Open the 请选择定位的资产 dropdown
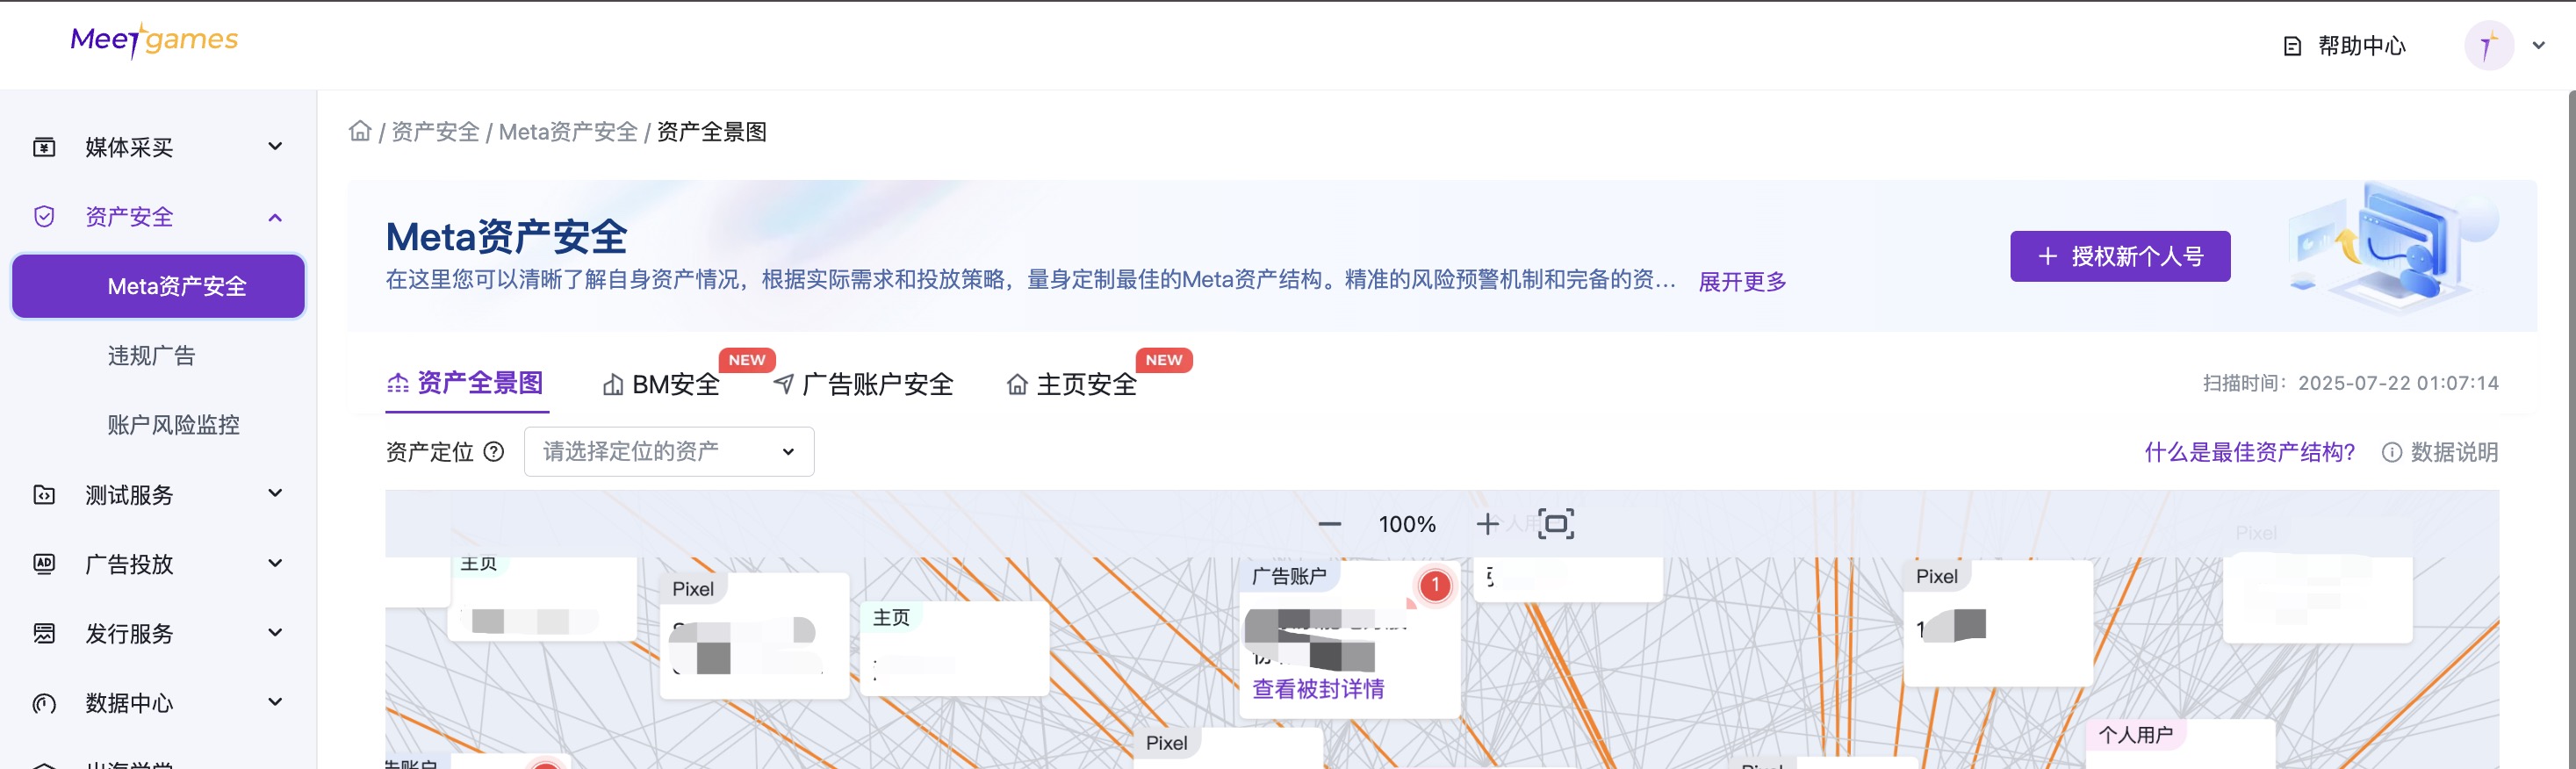Screen dimensions: 2576x769 669,452
